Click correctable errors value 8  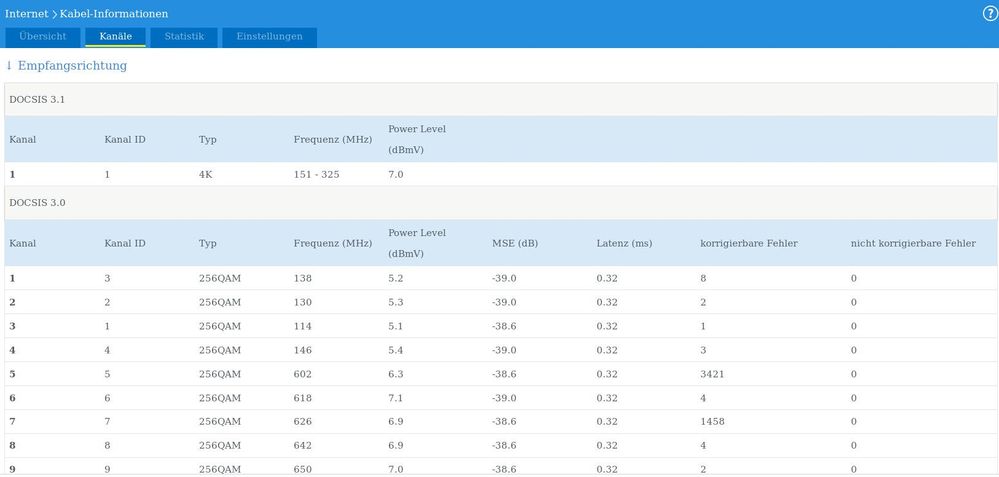pos(703,278)
